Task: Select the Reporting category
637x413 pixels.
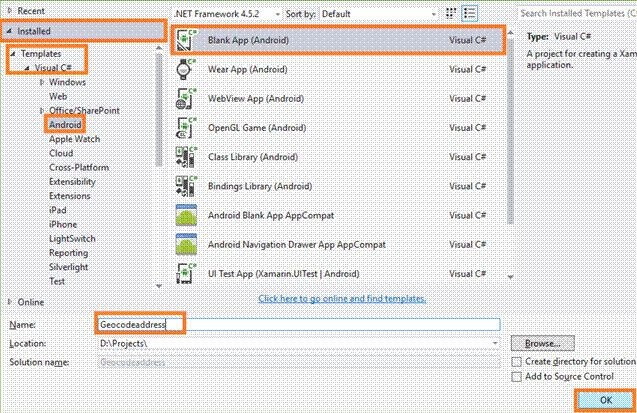Action: pyautogui.click(x=68, y=253)
